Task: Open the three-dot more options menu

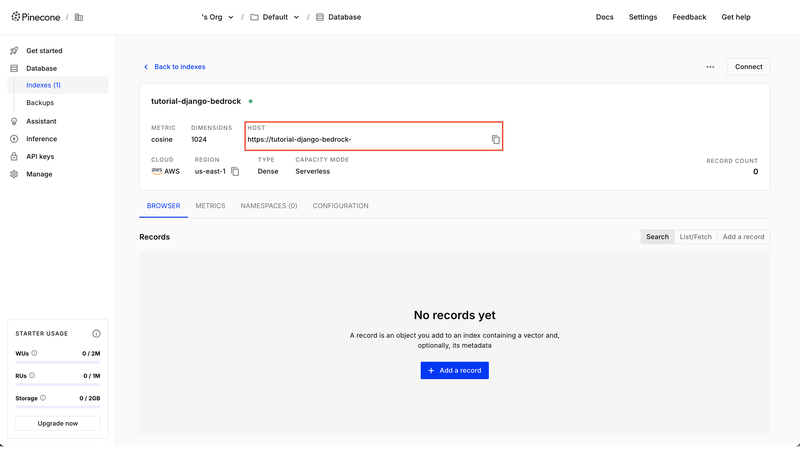Action: tap(710, 67)
